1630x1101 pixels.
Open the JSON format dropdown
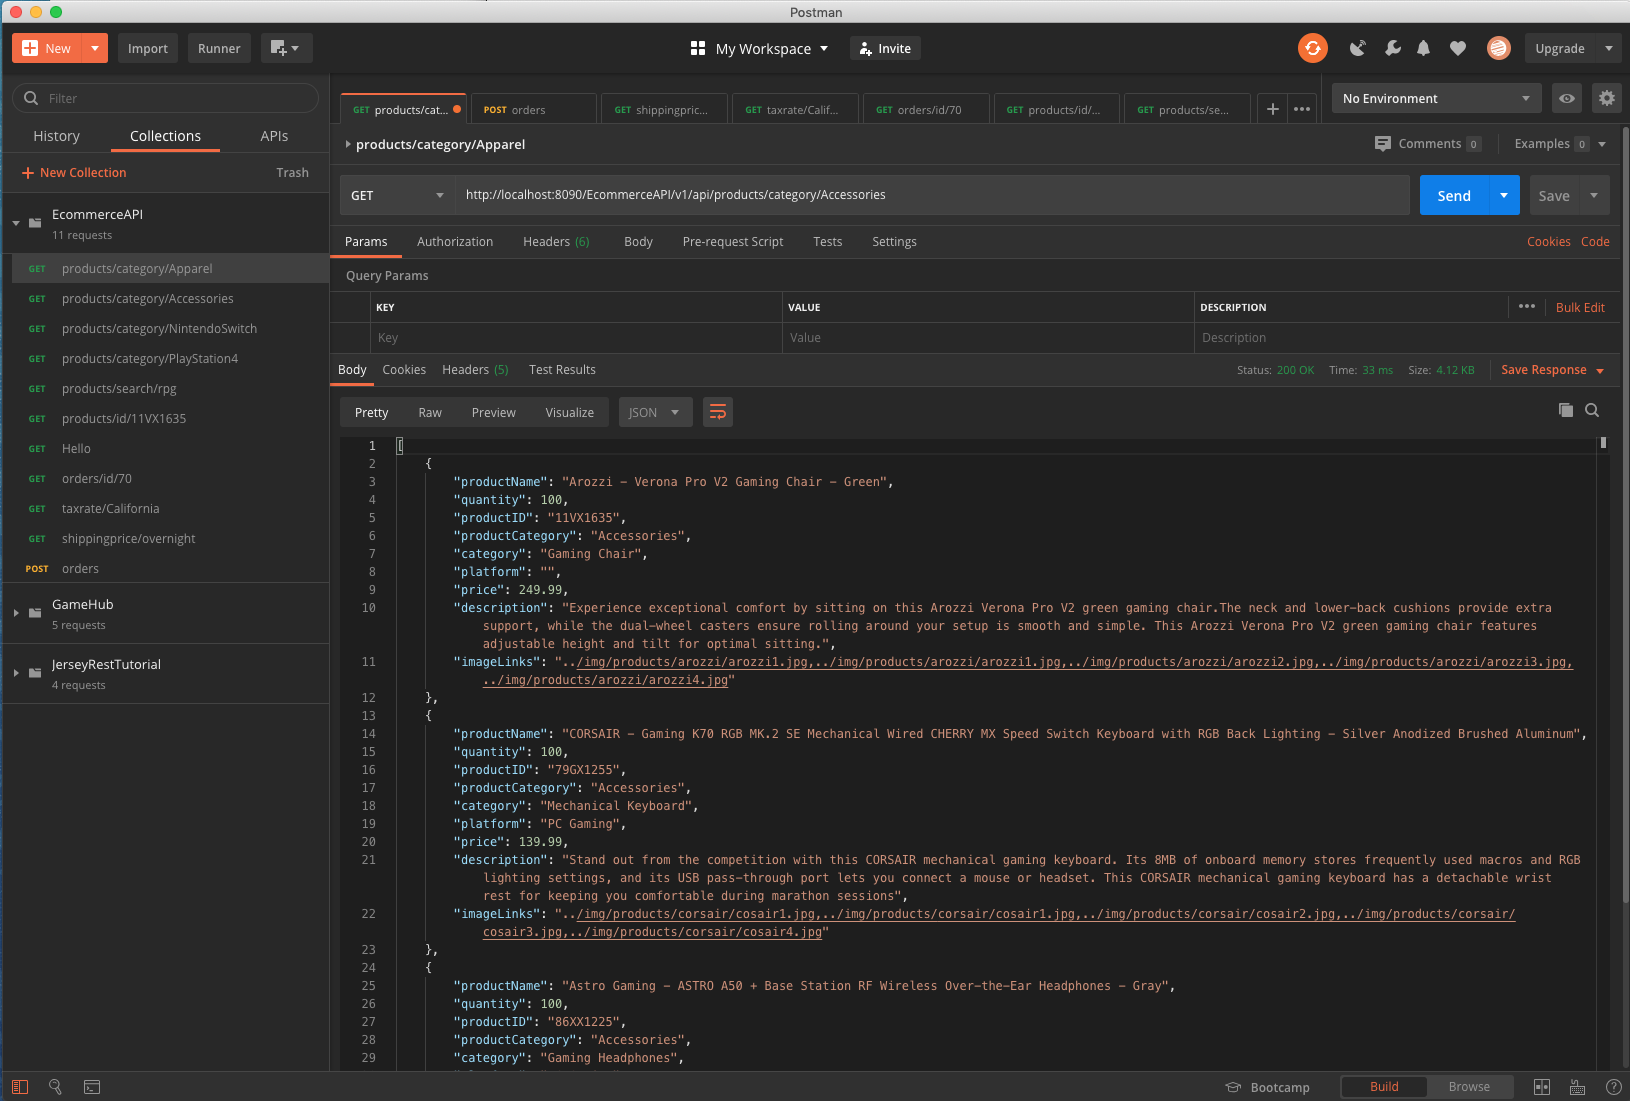pyautogui.click(x=655, y=412)
